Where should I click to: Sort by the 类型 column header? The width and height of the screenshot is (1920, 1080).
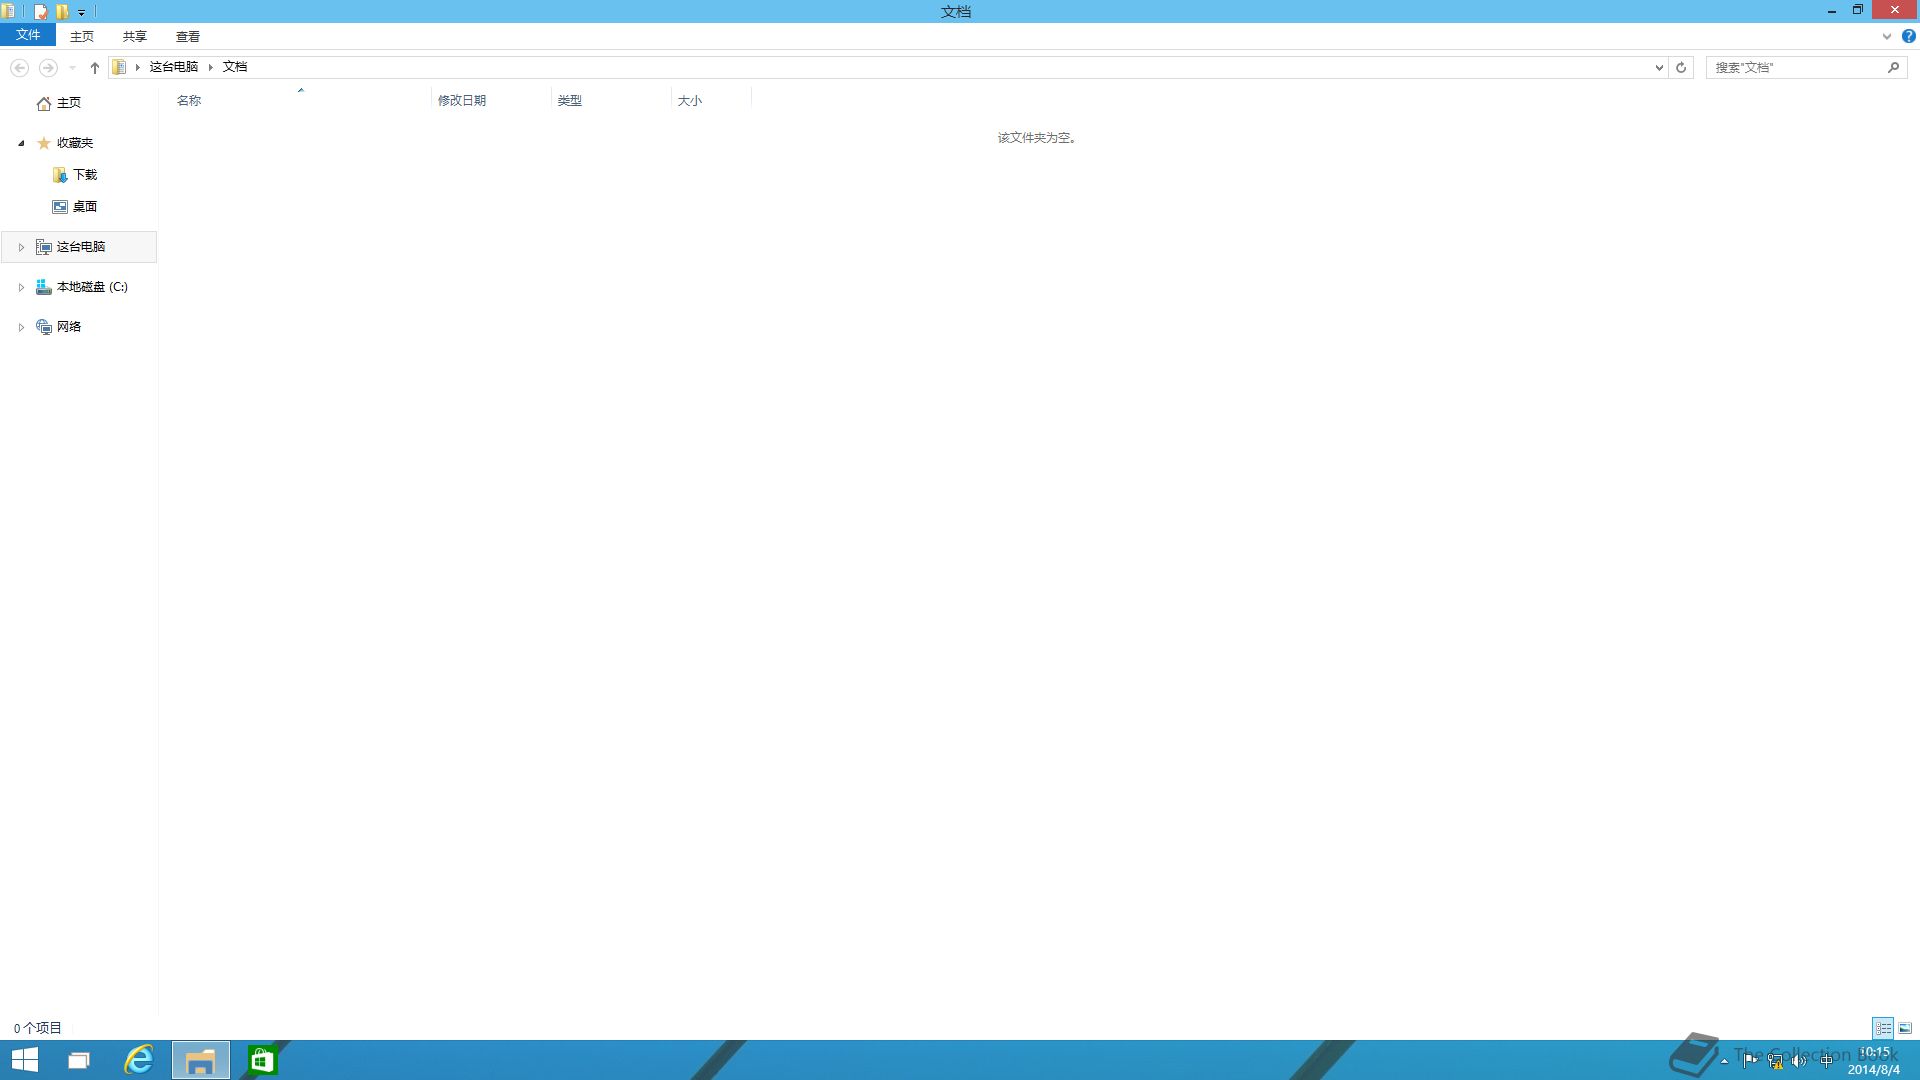coord(611,100)
